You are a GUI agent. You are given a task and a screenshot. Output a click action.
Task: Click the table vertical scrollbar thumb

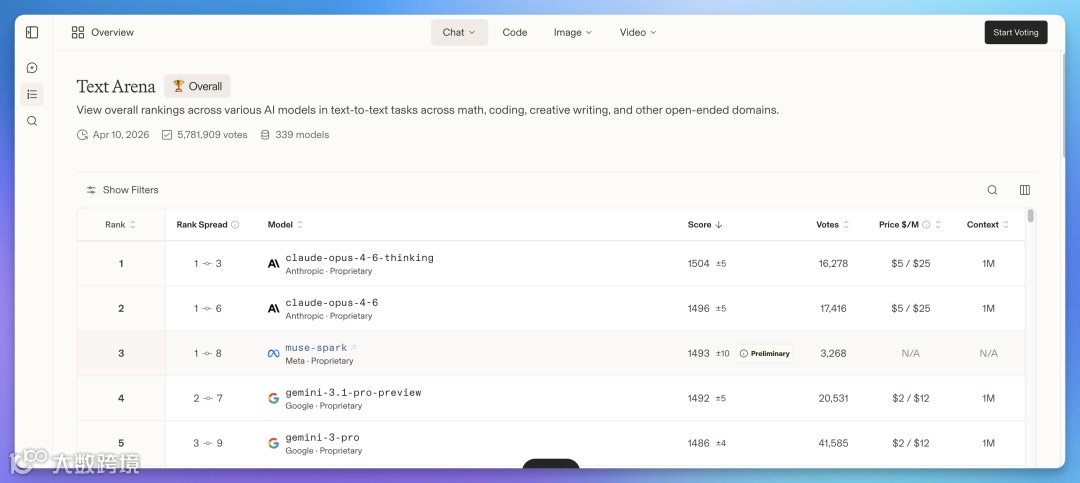pos(1030,216)
